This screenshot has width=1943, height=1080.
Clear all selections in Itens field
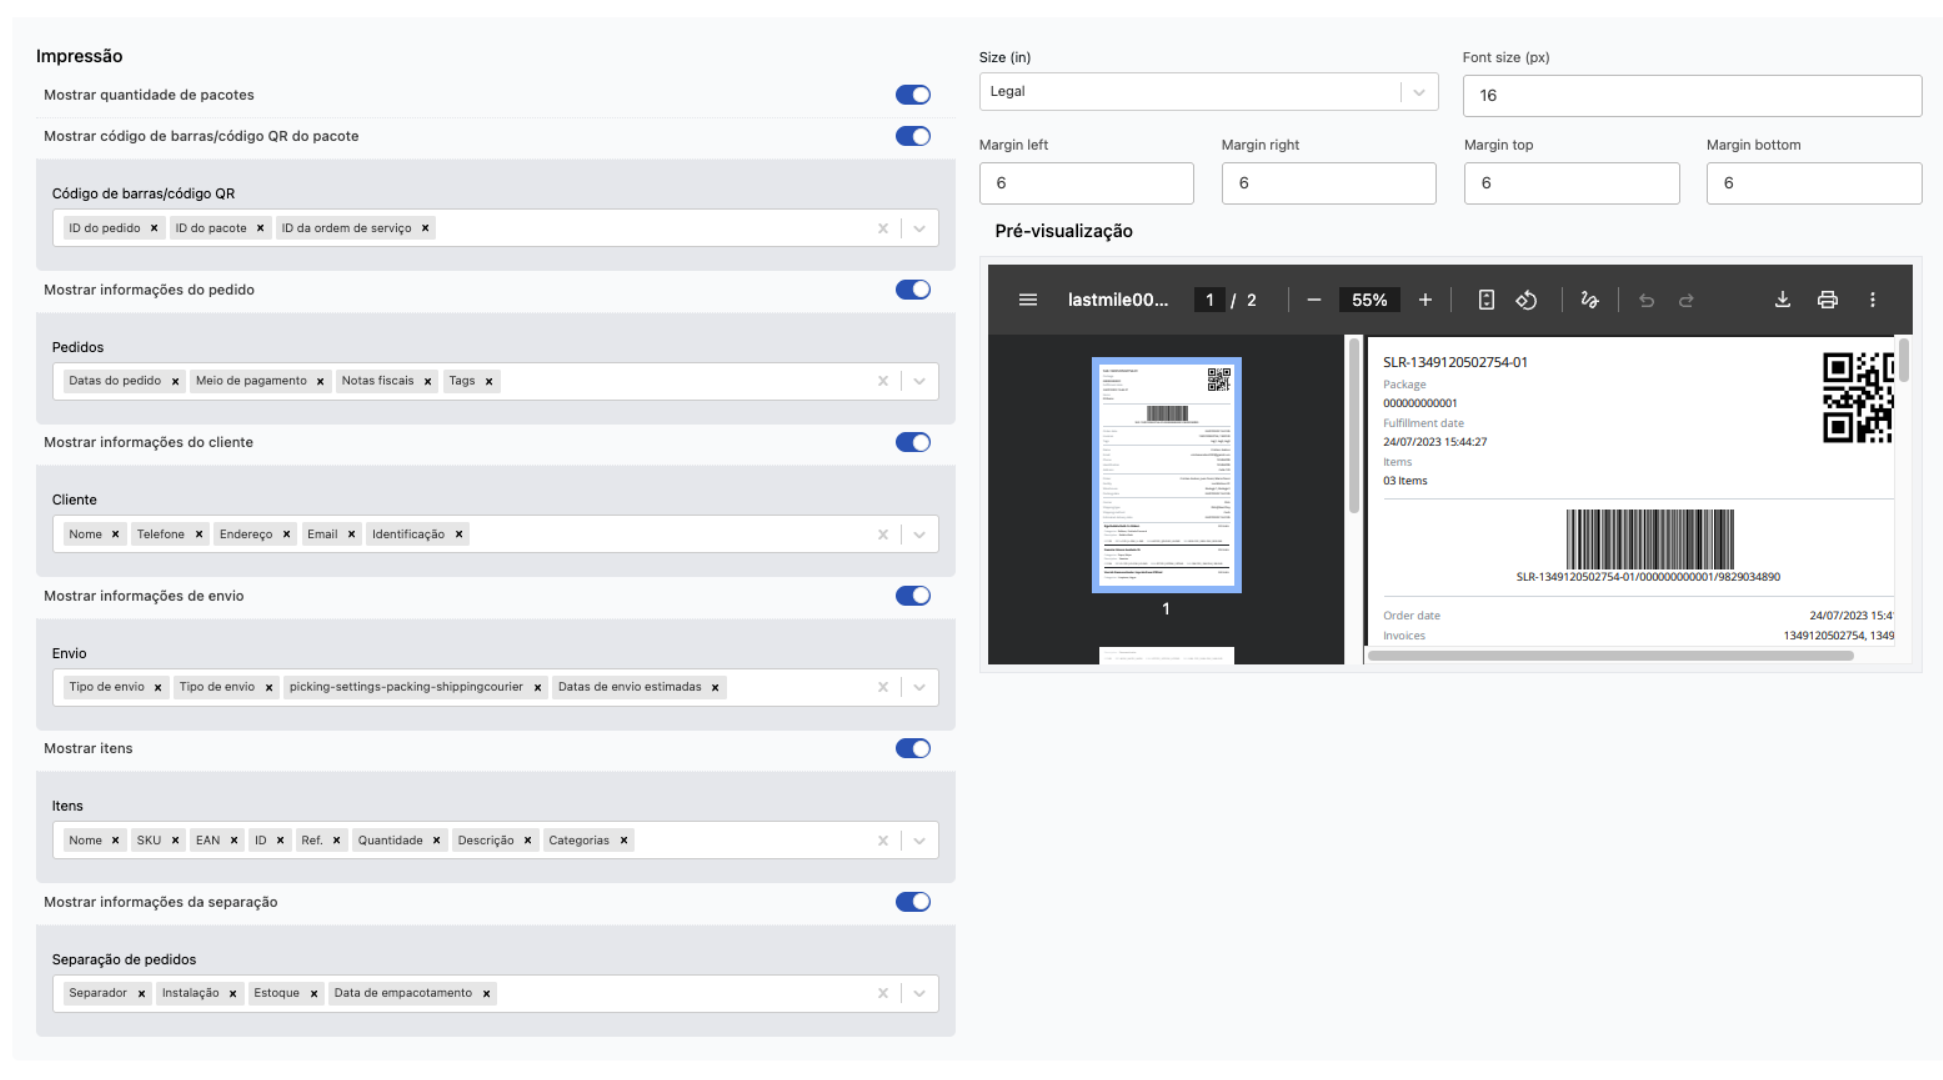coord(883,840)
